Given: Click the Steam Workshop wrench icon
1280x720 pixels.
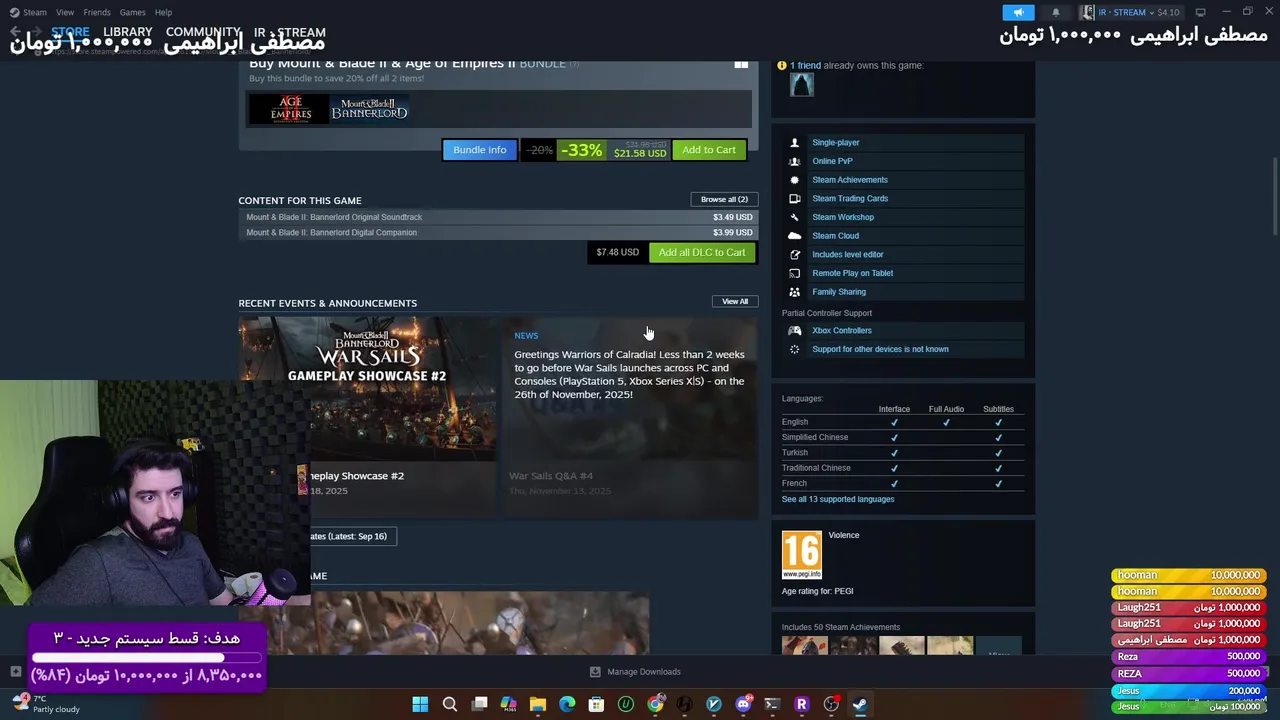Looking at the screenshot, I should pyautogui.click(x=794, y=217).
